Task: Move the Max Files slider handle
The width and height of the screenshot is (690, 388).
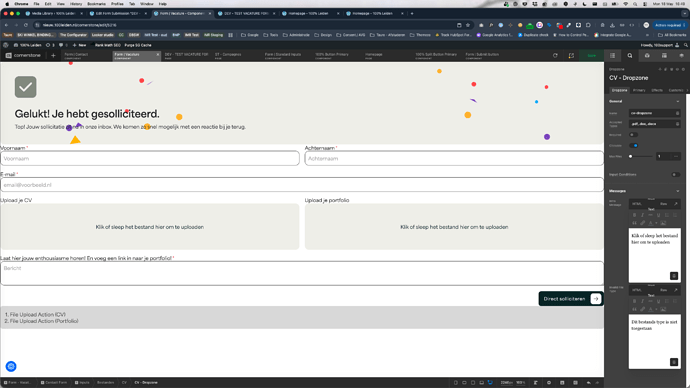Action: coord(631,156)
